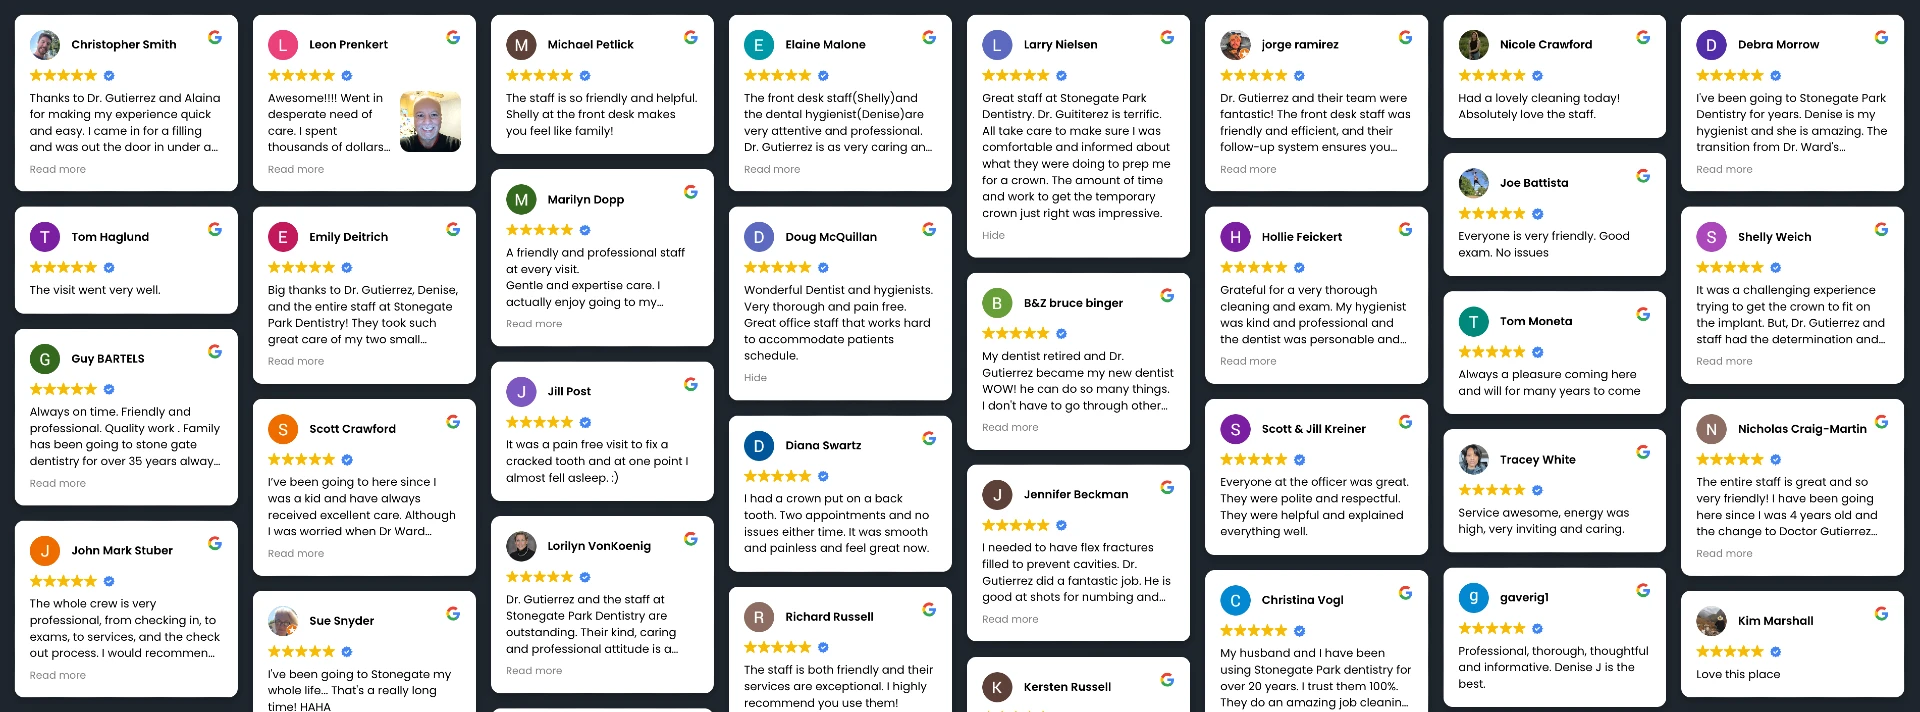Click reviewer name Diana Swartz
This screenshot has width=1920, height=712.
click(823, 446)
